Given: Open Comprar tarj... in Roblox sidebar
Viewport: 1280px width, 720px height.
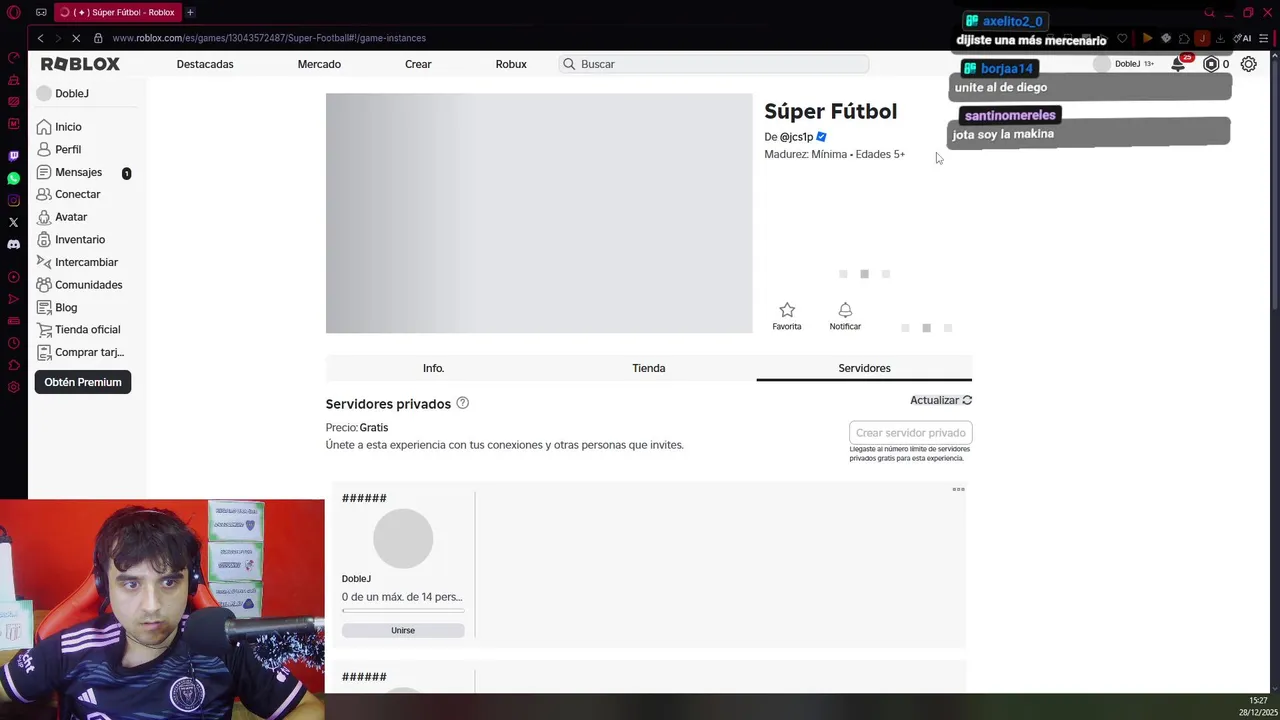Looking at the screenshot, I should pos(80,352).
